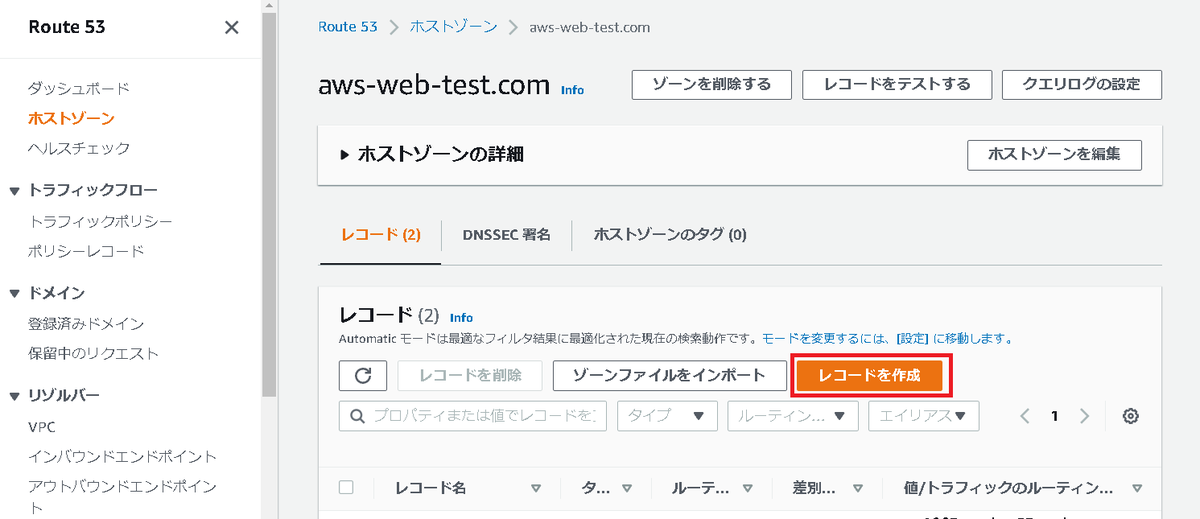Switch to the ホストゾーンのタグ tab
Image resolution: width=1200 pixels, height=519 pixels.
[x=670, y=235]
